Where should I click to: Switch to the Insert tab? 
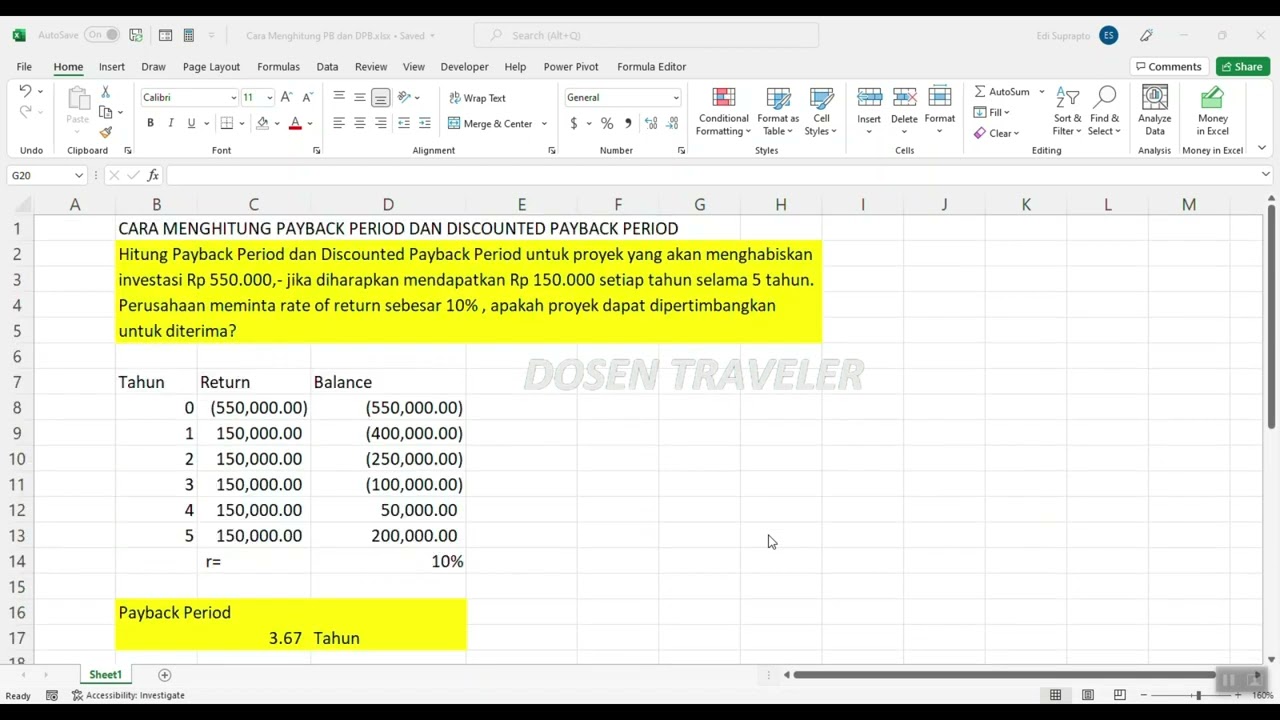112,66
